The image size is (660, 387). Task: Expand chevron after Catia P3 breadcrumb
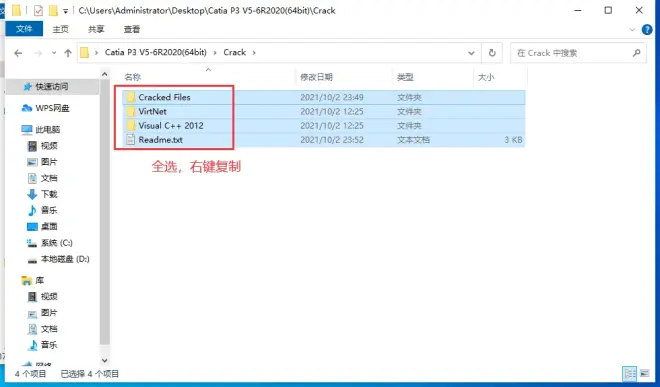pyautogui.click(x=215, y=53)
